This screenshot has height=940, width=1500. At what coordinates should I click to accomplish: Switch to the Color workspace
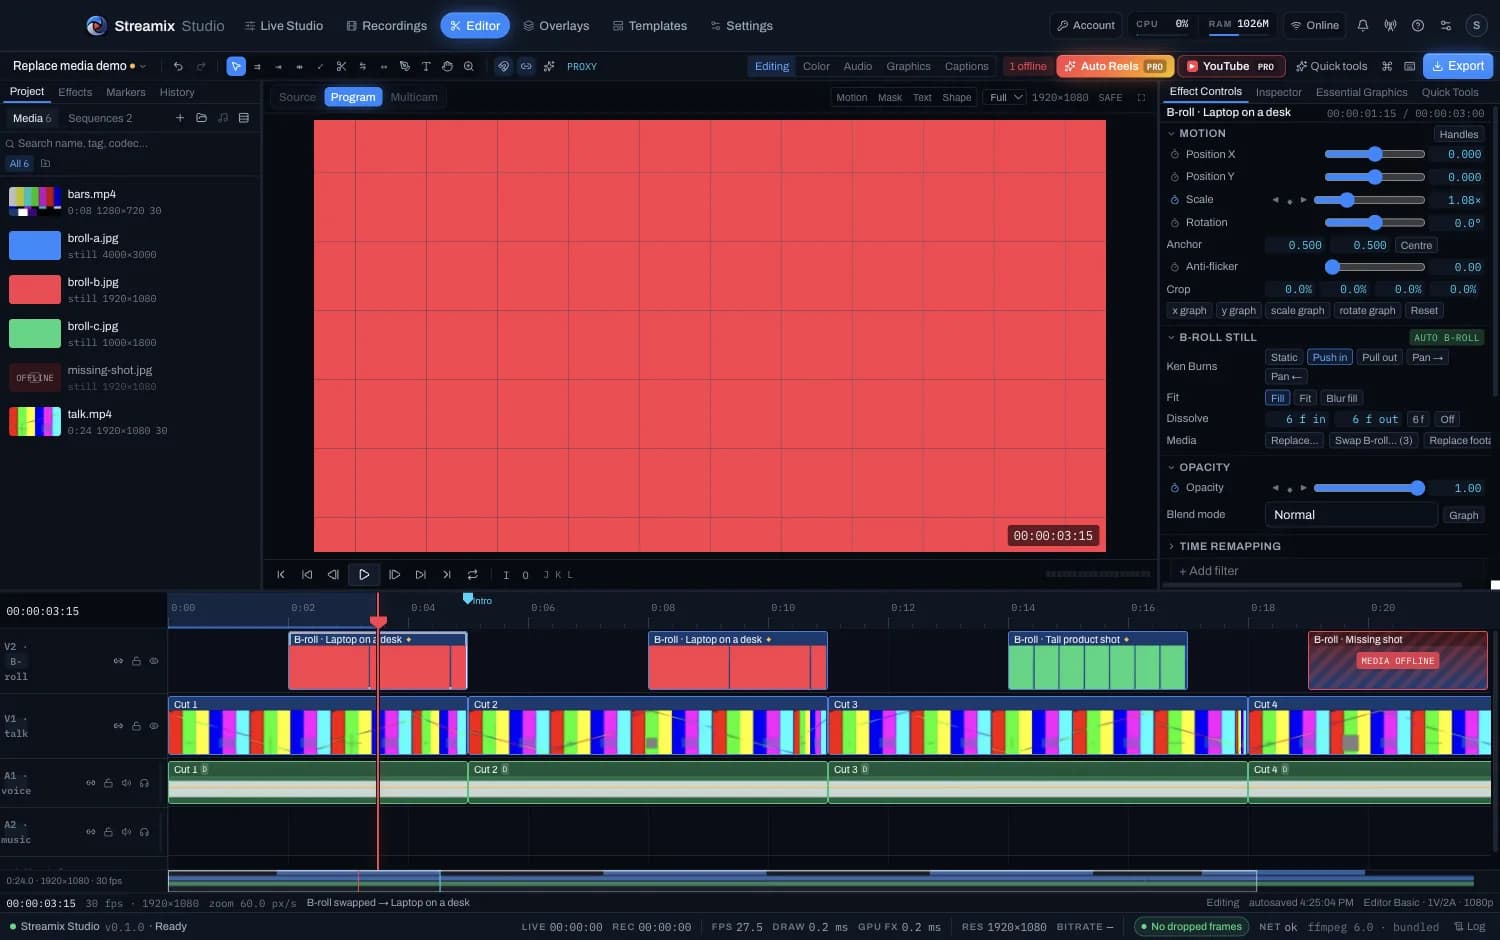[x=816, y=66]
